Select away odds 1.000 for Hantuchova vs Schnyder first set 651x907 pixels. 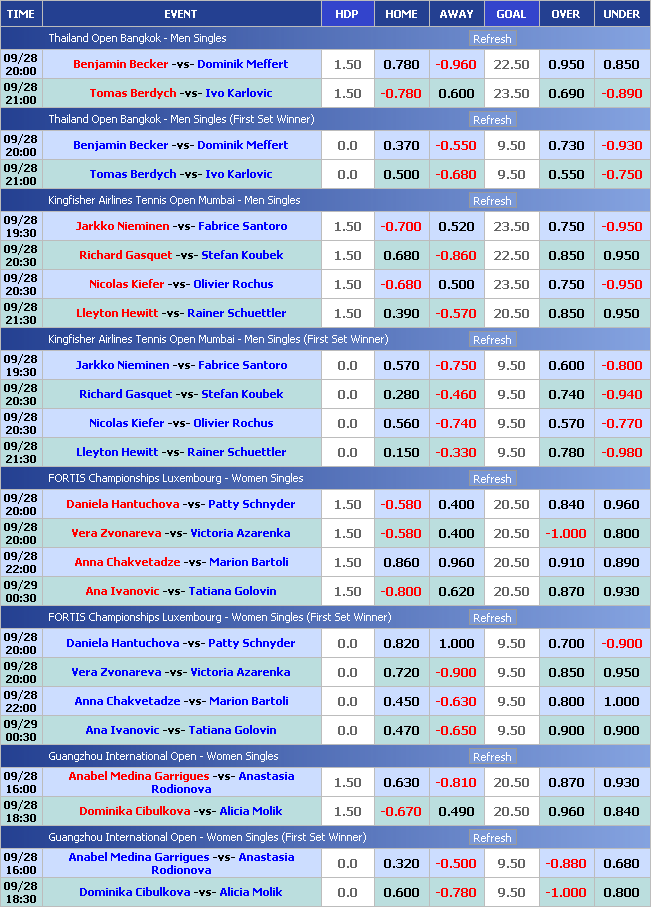pyautogui.click(x=456, y=644)
